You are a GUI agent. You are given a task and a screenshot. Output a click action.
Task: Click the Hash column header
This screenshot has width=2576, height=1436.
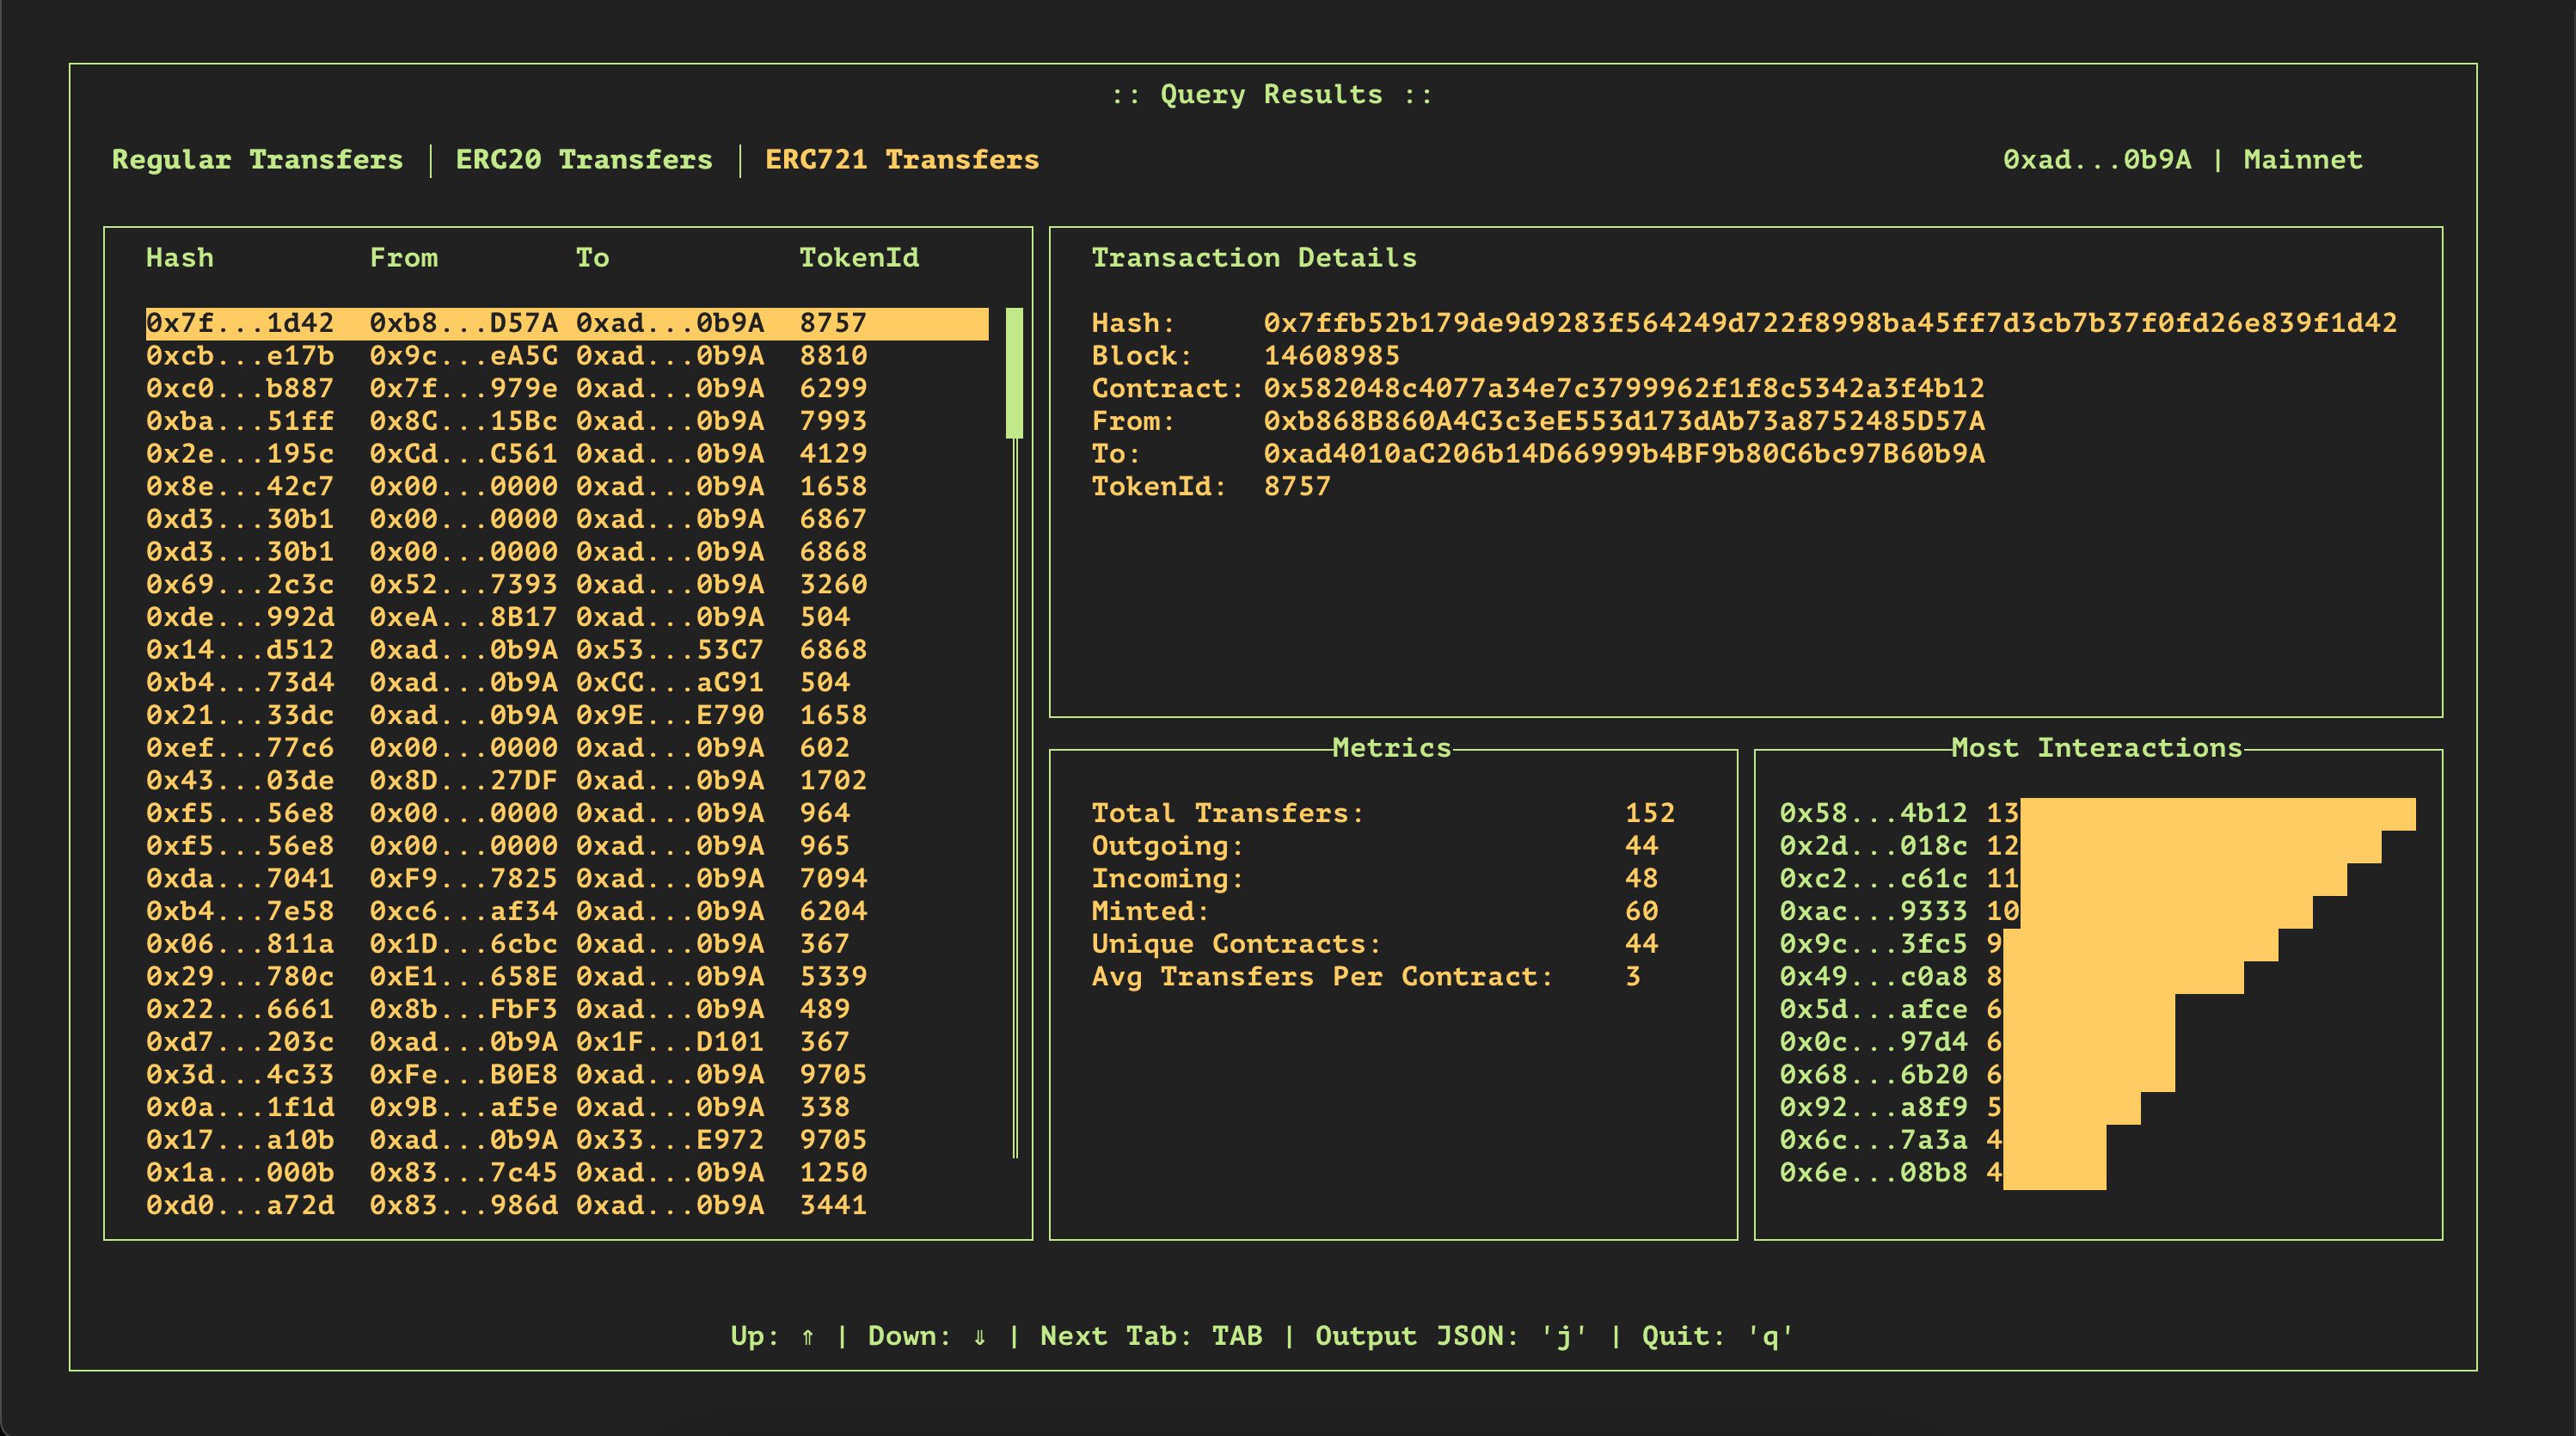(x=180, y=258)
